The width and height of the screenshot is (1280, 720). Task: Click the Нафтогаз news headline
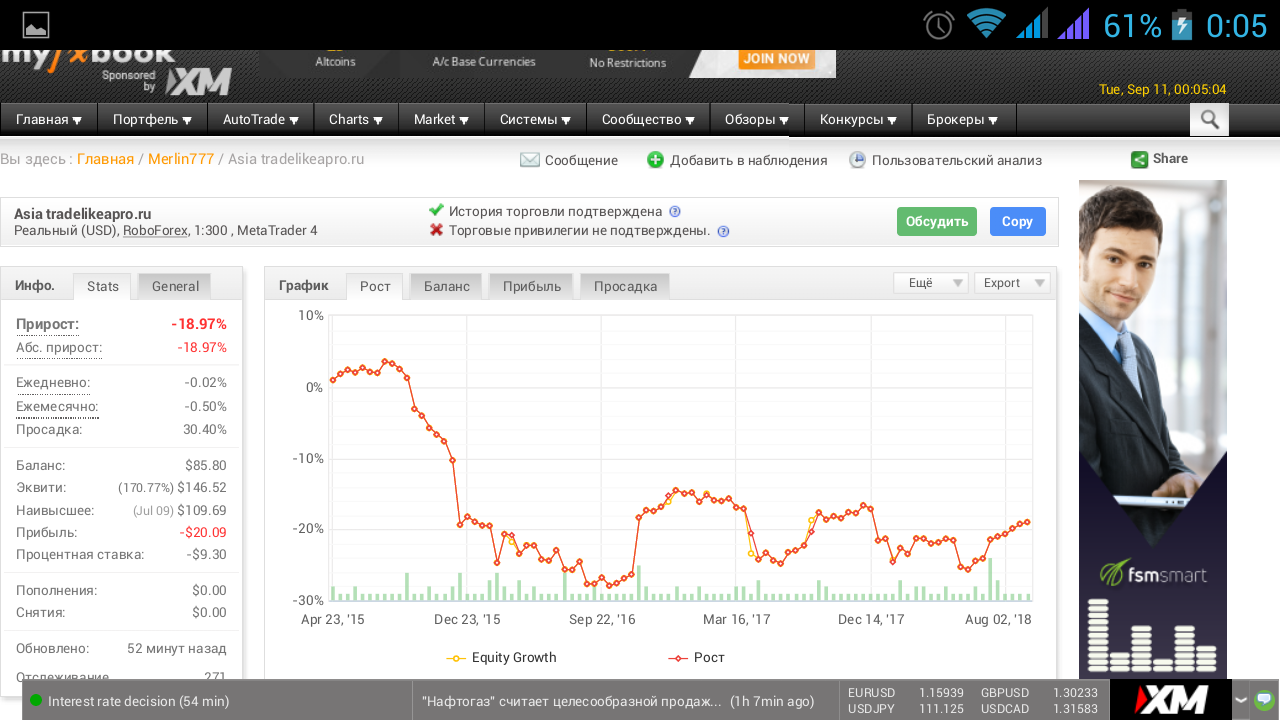coord(572,701)
